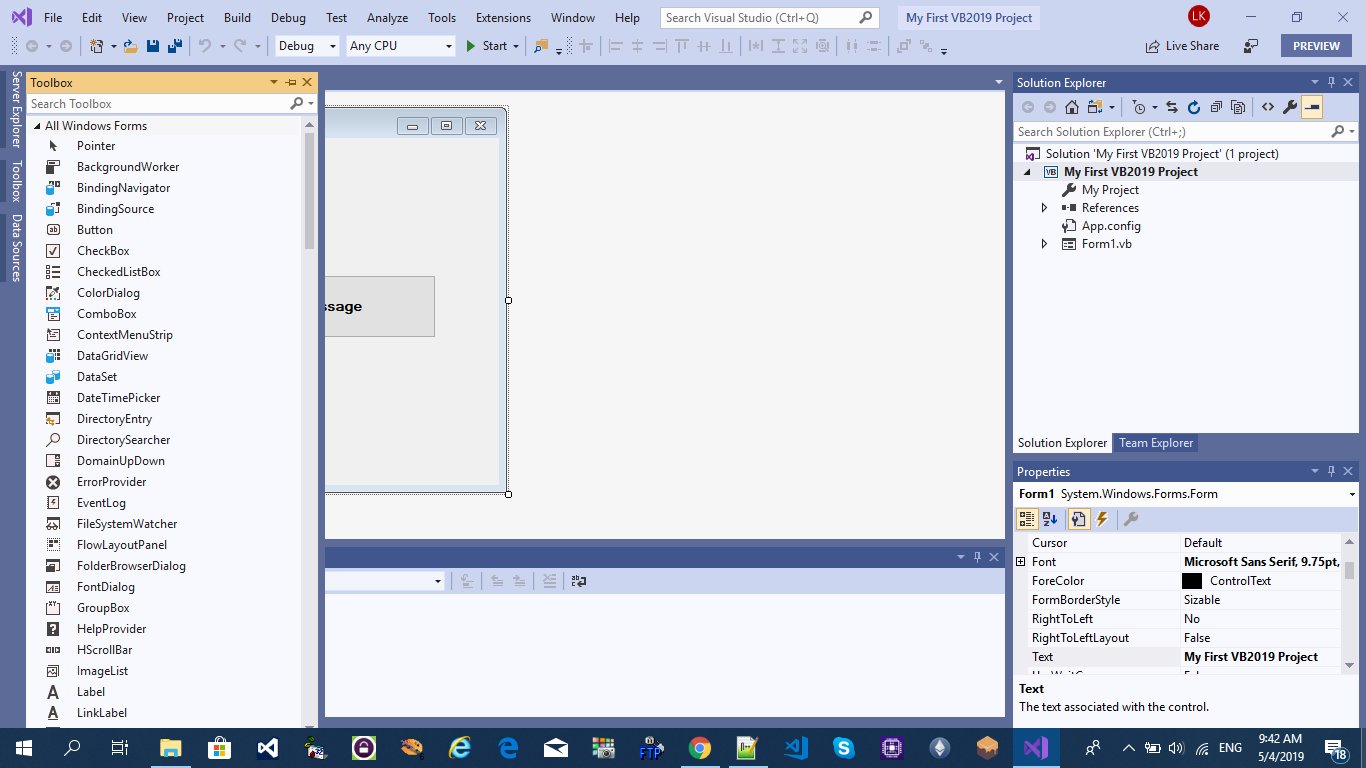Click Solution Explorer Home icon
Image resolution: width=1366 pixels, height=768 pixels.
coord(1071,107)
